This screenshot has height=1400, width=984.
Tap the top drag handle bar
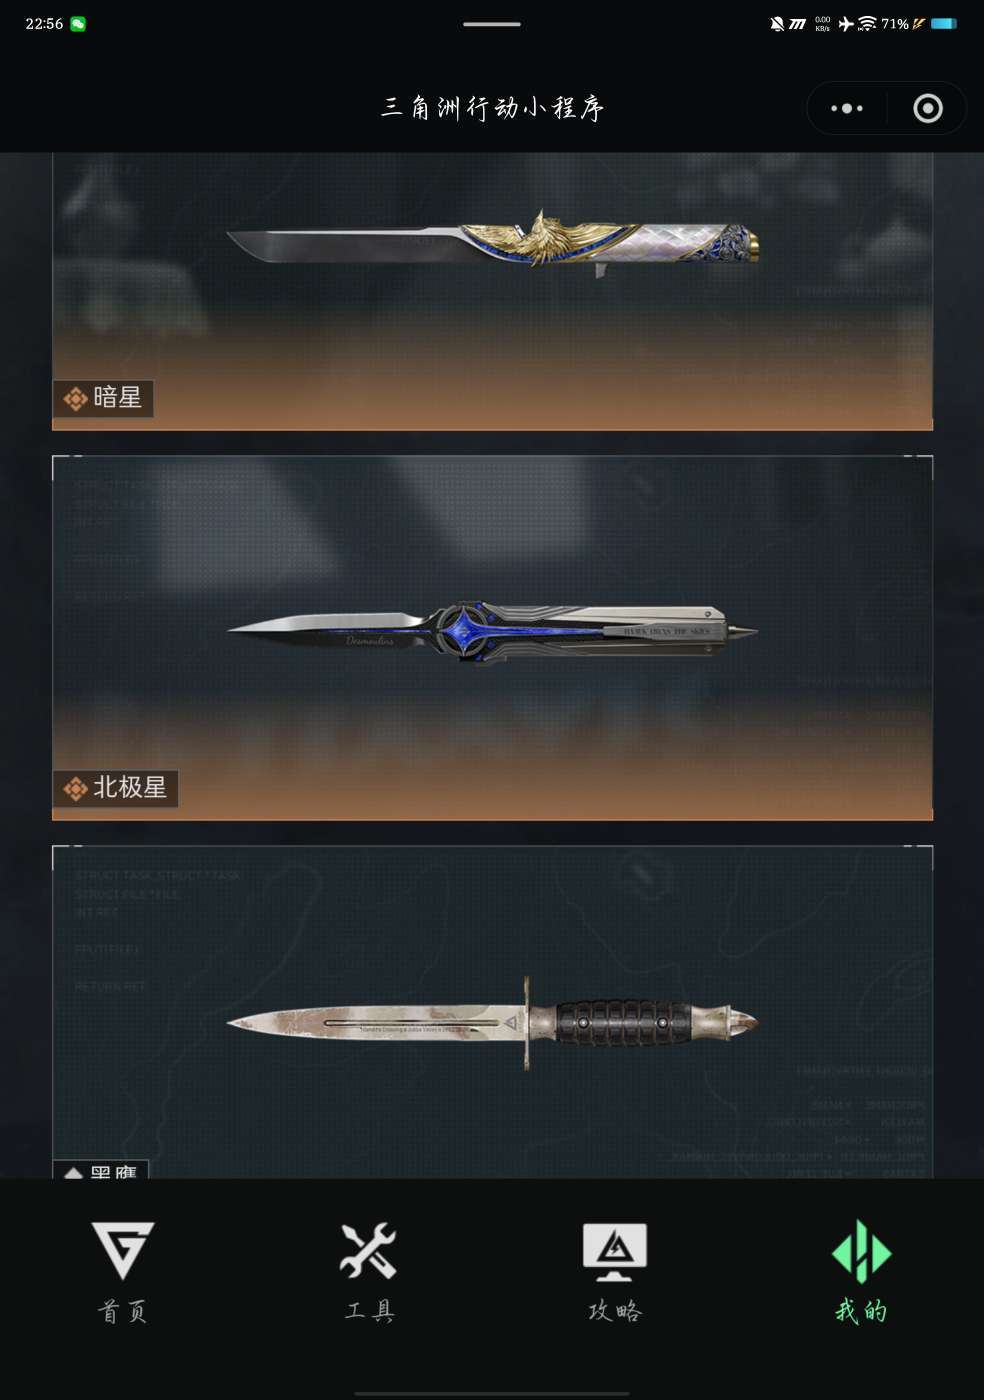point(492,24)
